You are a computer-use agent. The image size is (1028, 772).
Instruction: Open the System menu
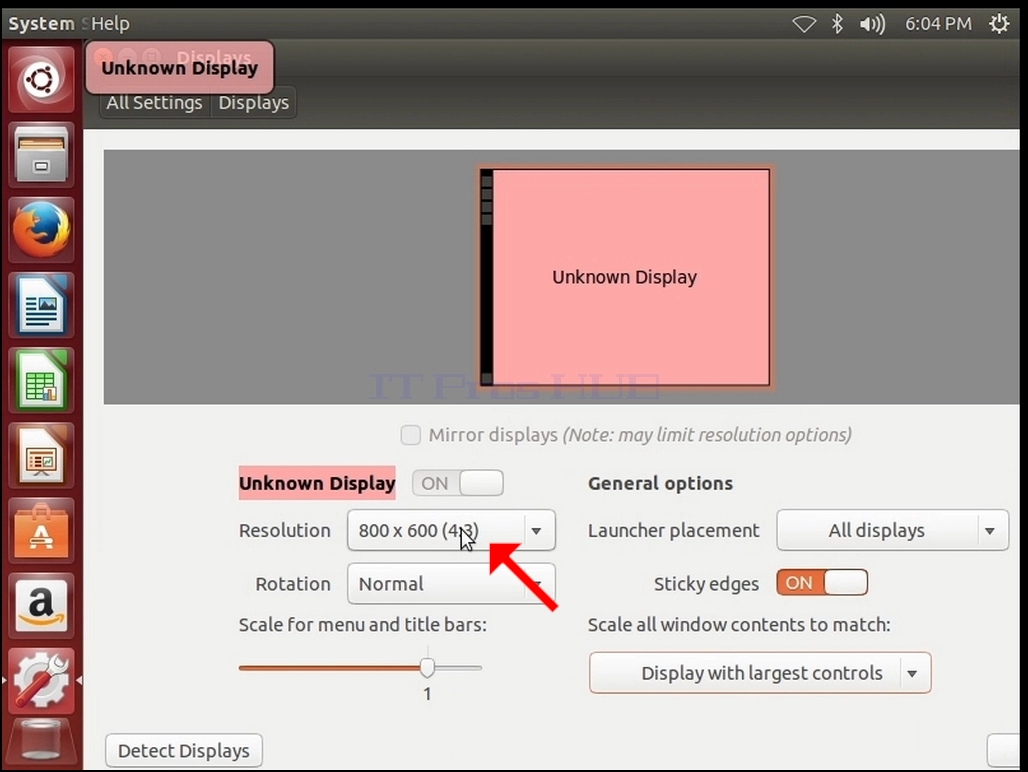pos(41,24)
